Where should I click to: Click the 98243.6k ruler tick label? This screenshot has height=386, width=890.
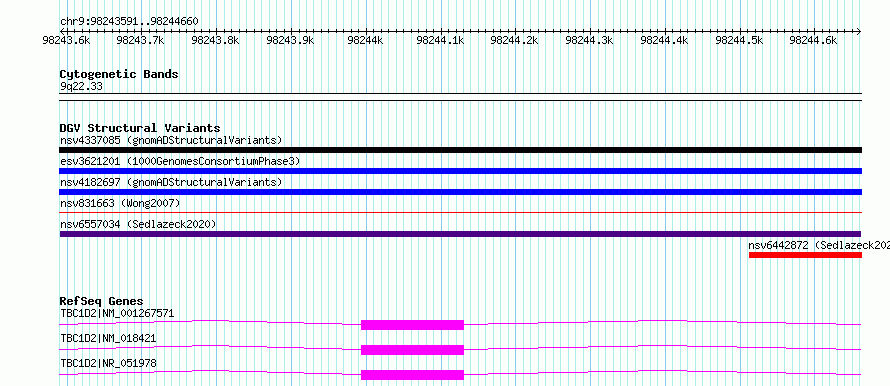click(x=67, y=40)
